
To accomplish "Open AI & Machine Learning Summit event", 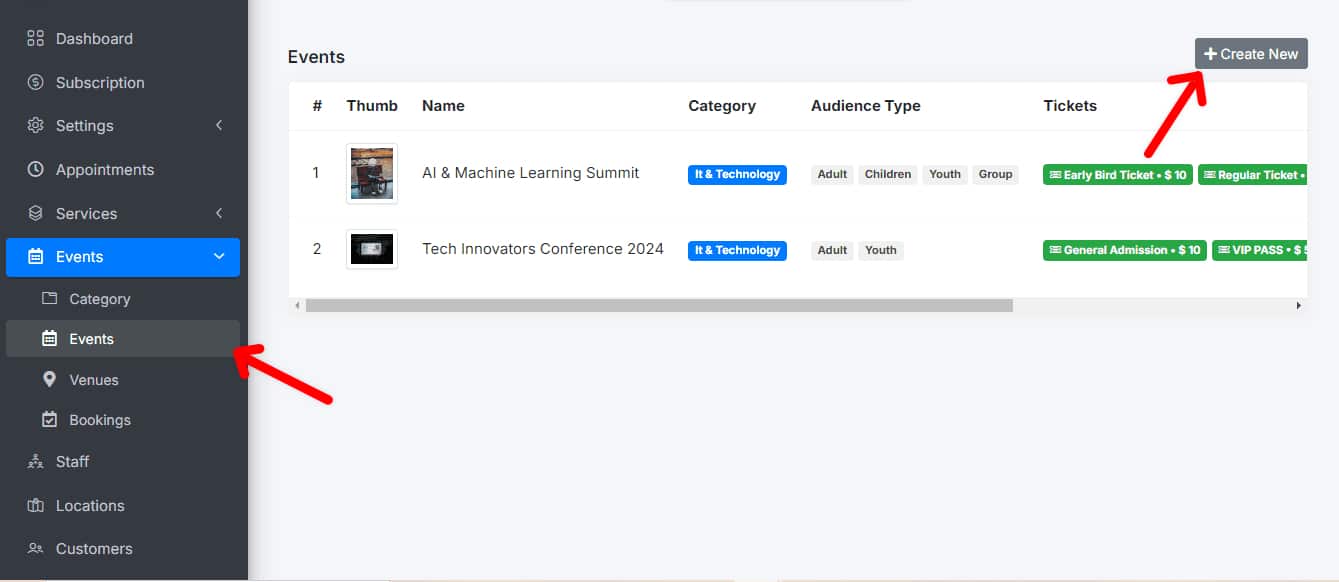I will pos(530,173).
